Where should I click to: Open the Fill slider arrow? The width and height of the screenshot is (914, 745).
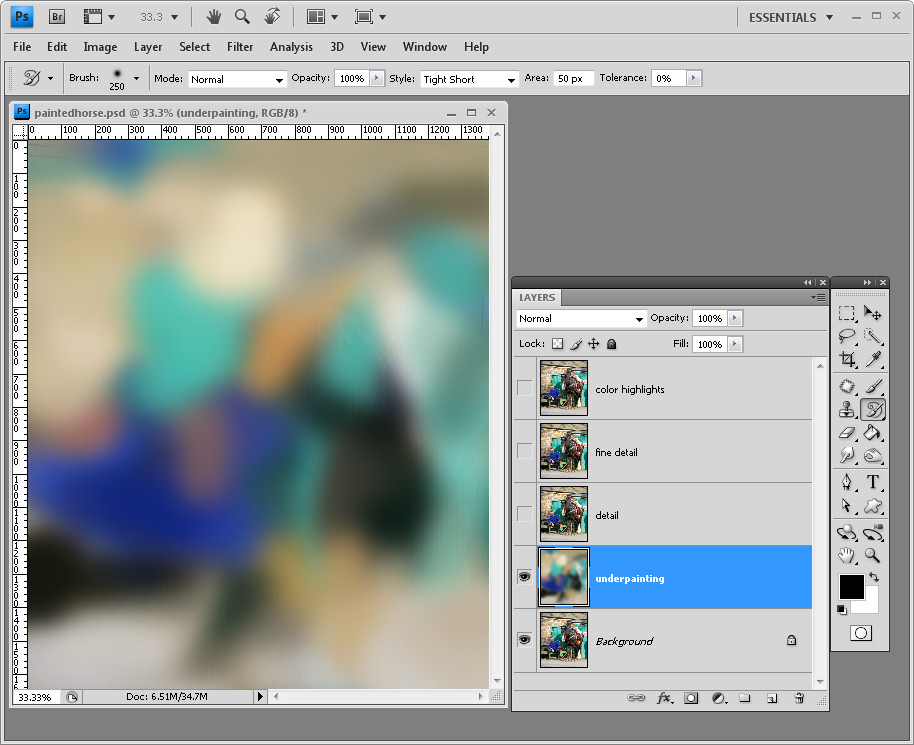(x=735, y=344)
